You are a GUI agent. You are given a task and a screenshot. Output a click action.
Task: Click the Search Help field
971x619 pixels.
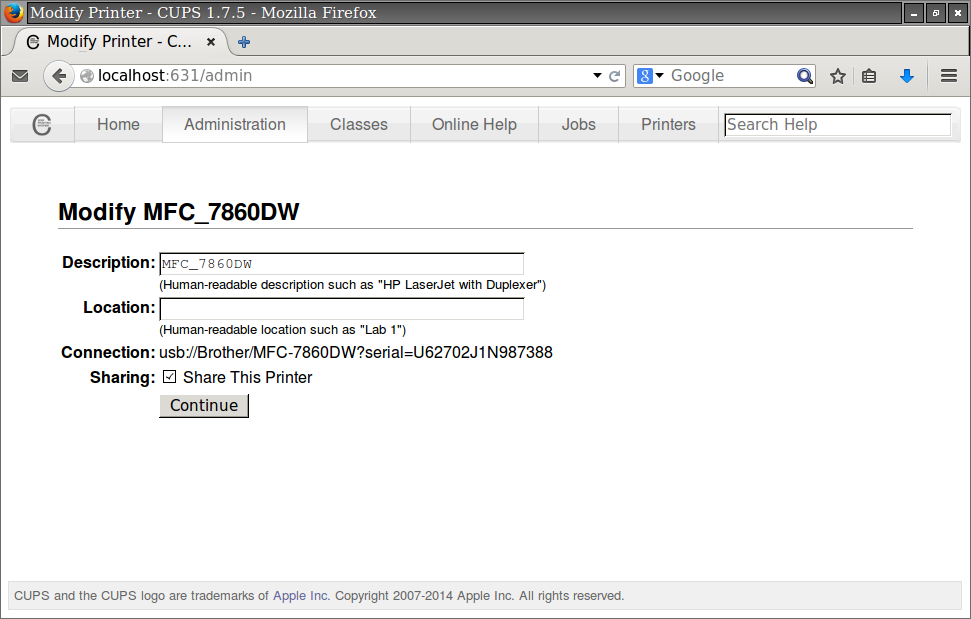click(837, 124)
